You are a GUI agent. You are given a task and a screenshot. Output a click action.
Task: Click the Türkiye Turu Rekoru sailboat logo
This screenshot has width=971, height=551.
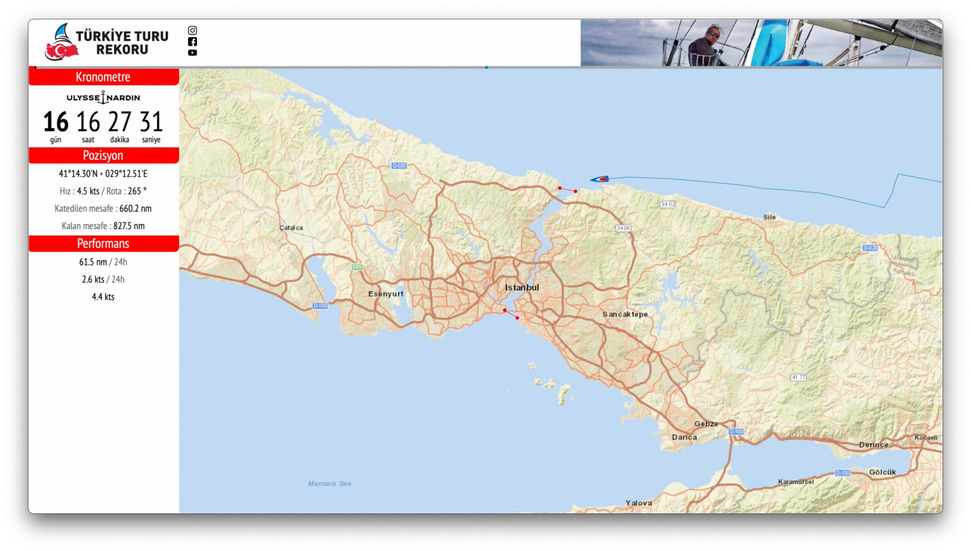click(61, 42)
